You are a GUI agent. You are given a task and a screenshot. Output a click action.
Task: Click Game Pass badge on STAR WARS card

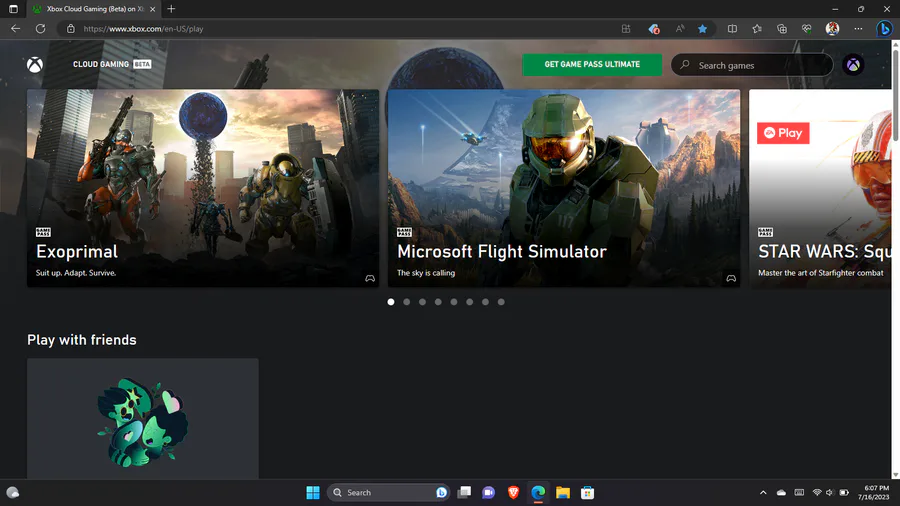(x=765, y=232)
